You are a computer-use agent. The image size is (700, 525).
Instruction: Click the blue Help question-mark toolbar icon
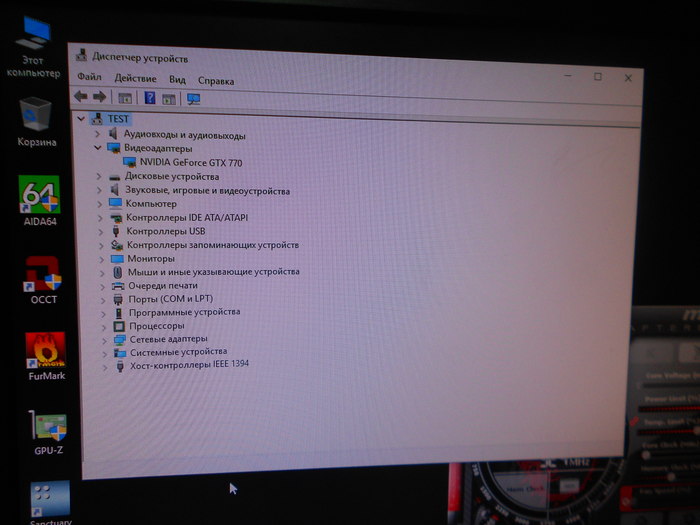[150, 98]
